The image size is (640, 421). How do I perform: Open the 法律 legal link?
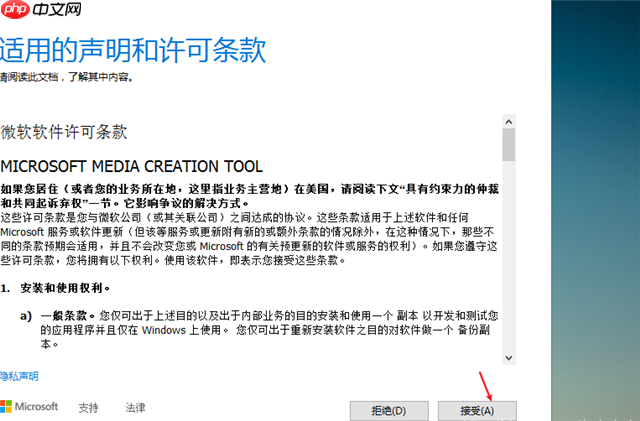[x=135, y=408]
